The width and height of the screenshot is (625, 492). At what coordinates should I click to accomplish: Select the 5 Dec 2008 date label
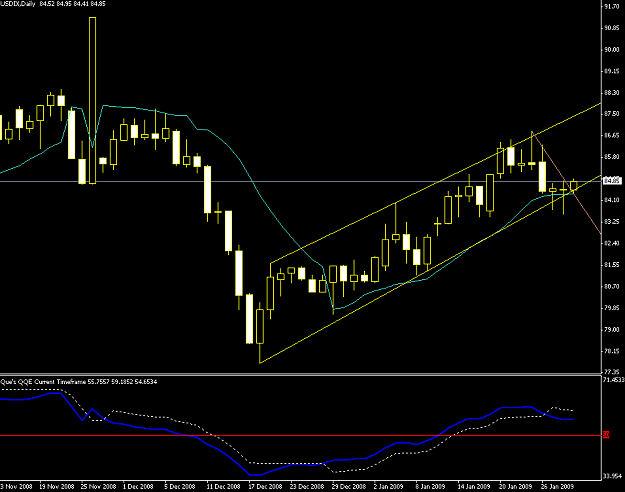(x=180, y=486)
